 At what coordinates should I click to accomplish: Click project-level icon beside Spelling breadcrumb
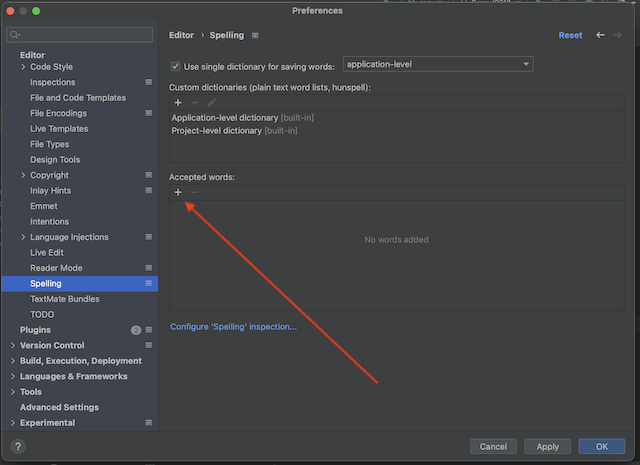point(255,36)
